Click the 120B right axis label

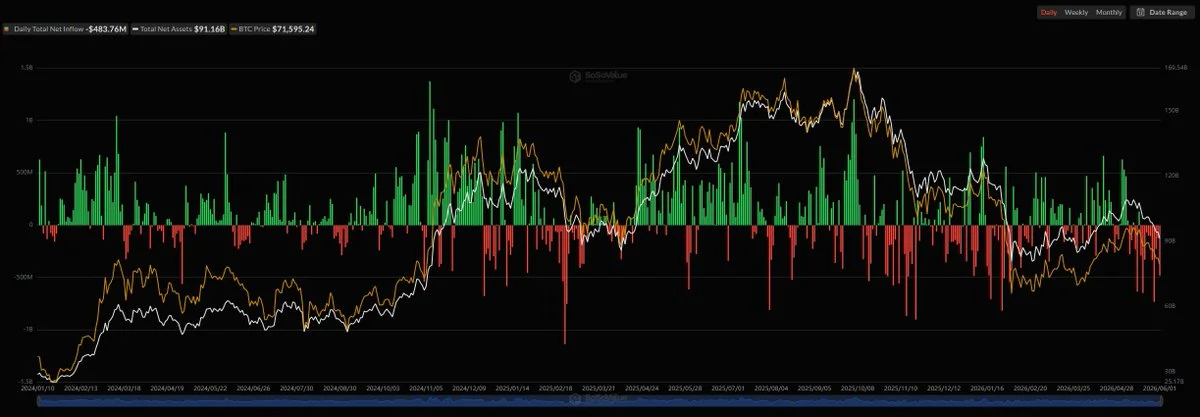click(x=1173, y=174)
